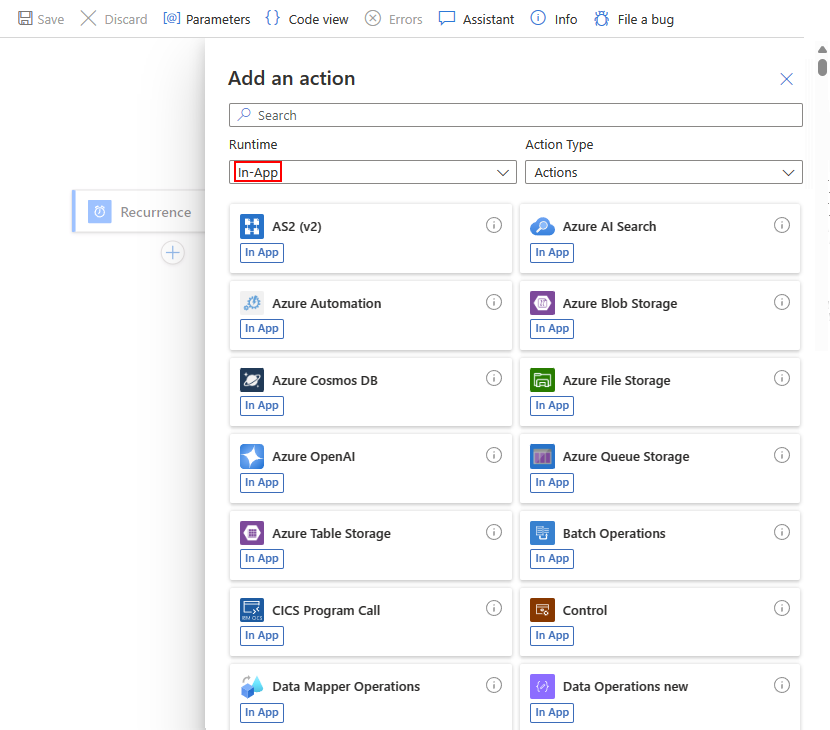
Task: Select the Azure Cosmos DB icon
Action: [x=252, y=380]
